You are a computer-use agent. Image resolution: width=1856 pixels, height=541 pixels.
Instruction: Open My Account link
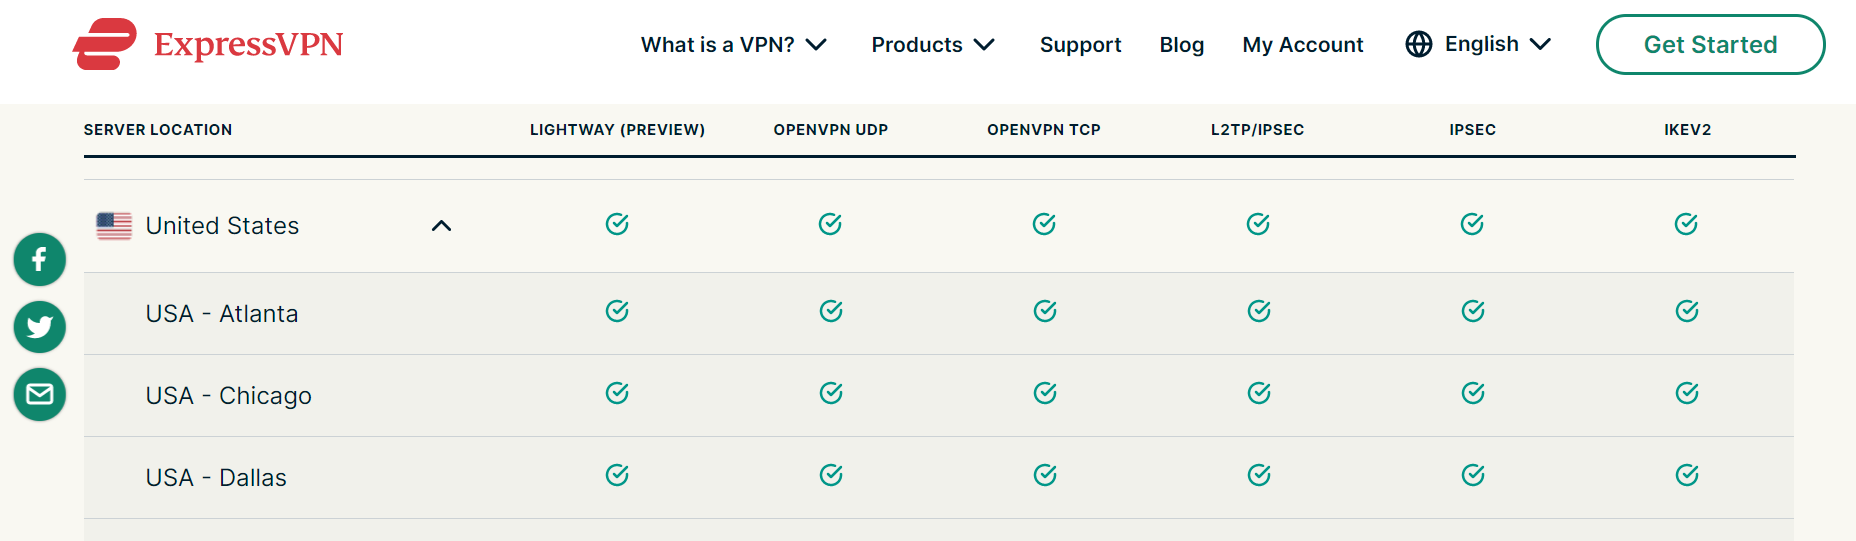click(x=1303, y=45)
